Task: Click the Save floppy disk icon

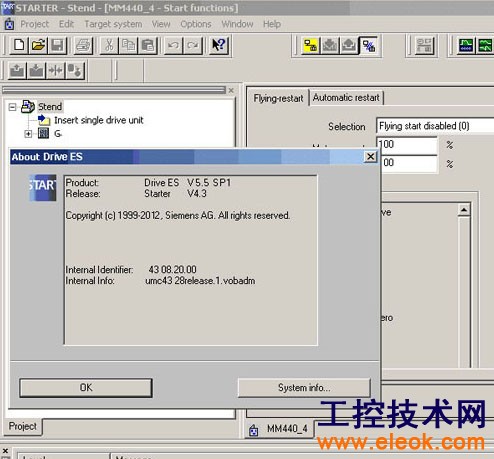Action: [x=57, y=45]
